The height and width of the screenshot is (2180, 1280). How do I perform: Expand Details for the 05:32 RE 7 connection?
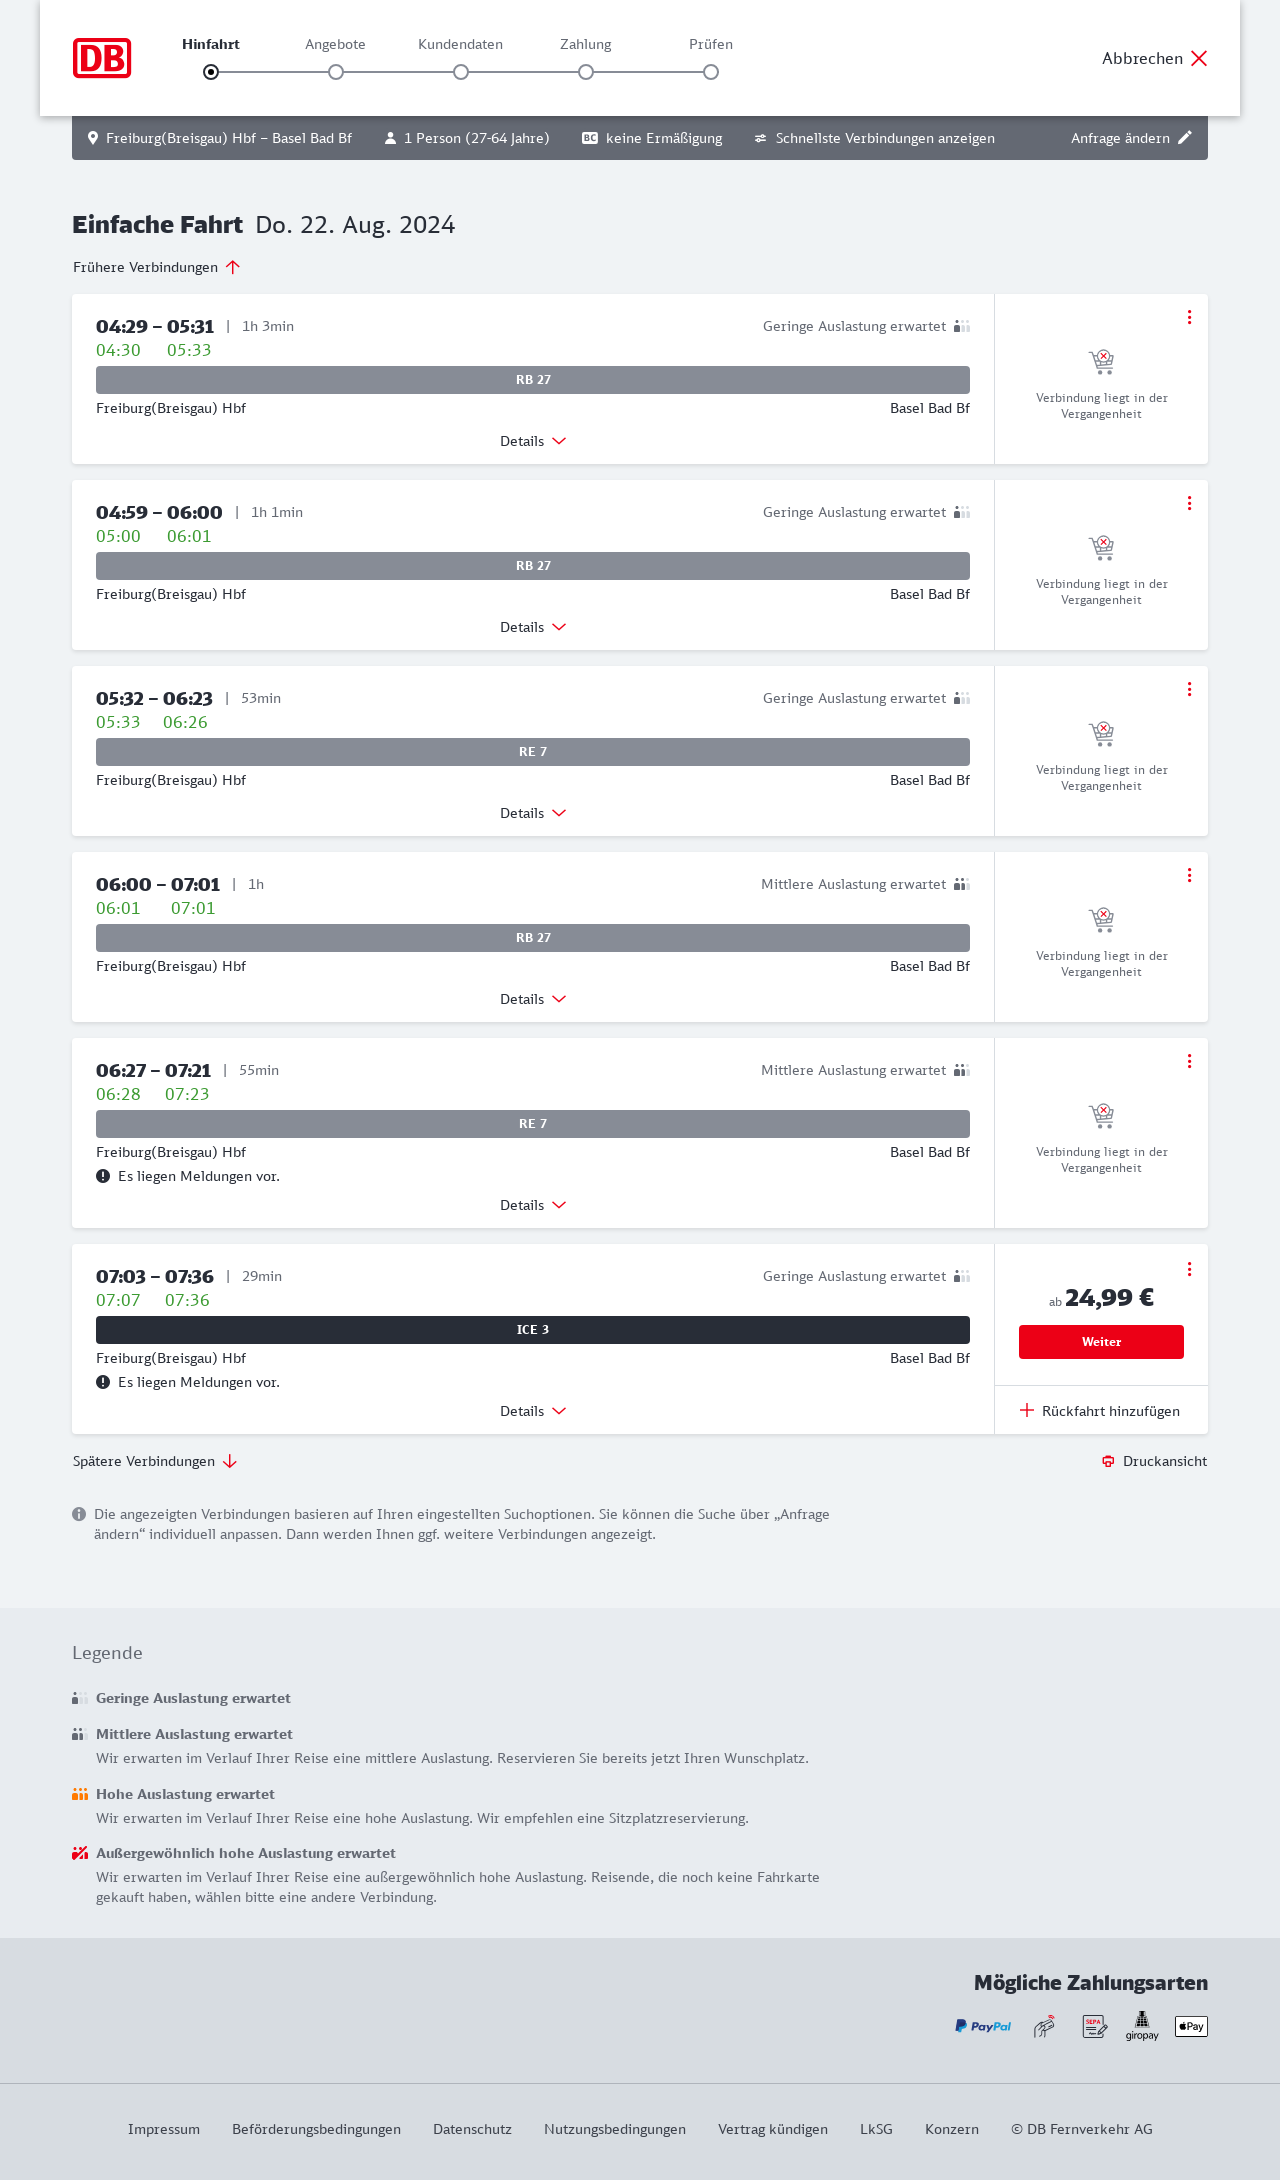[x=533, y=813]
